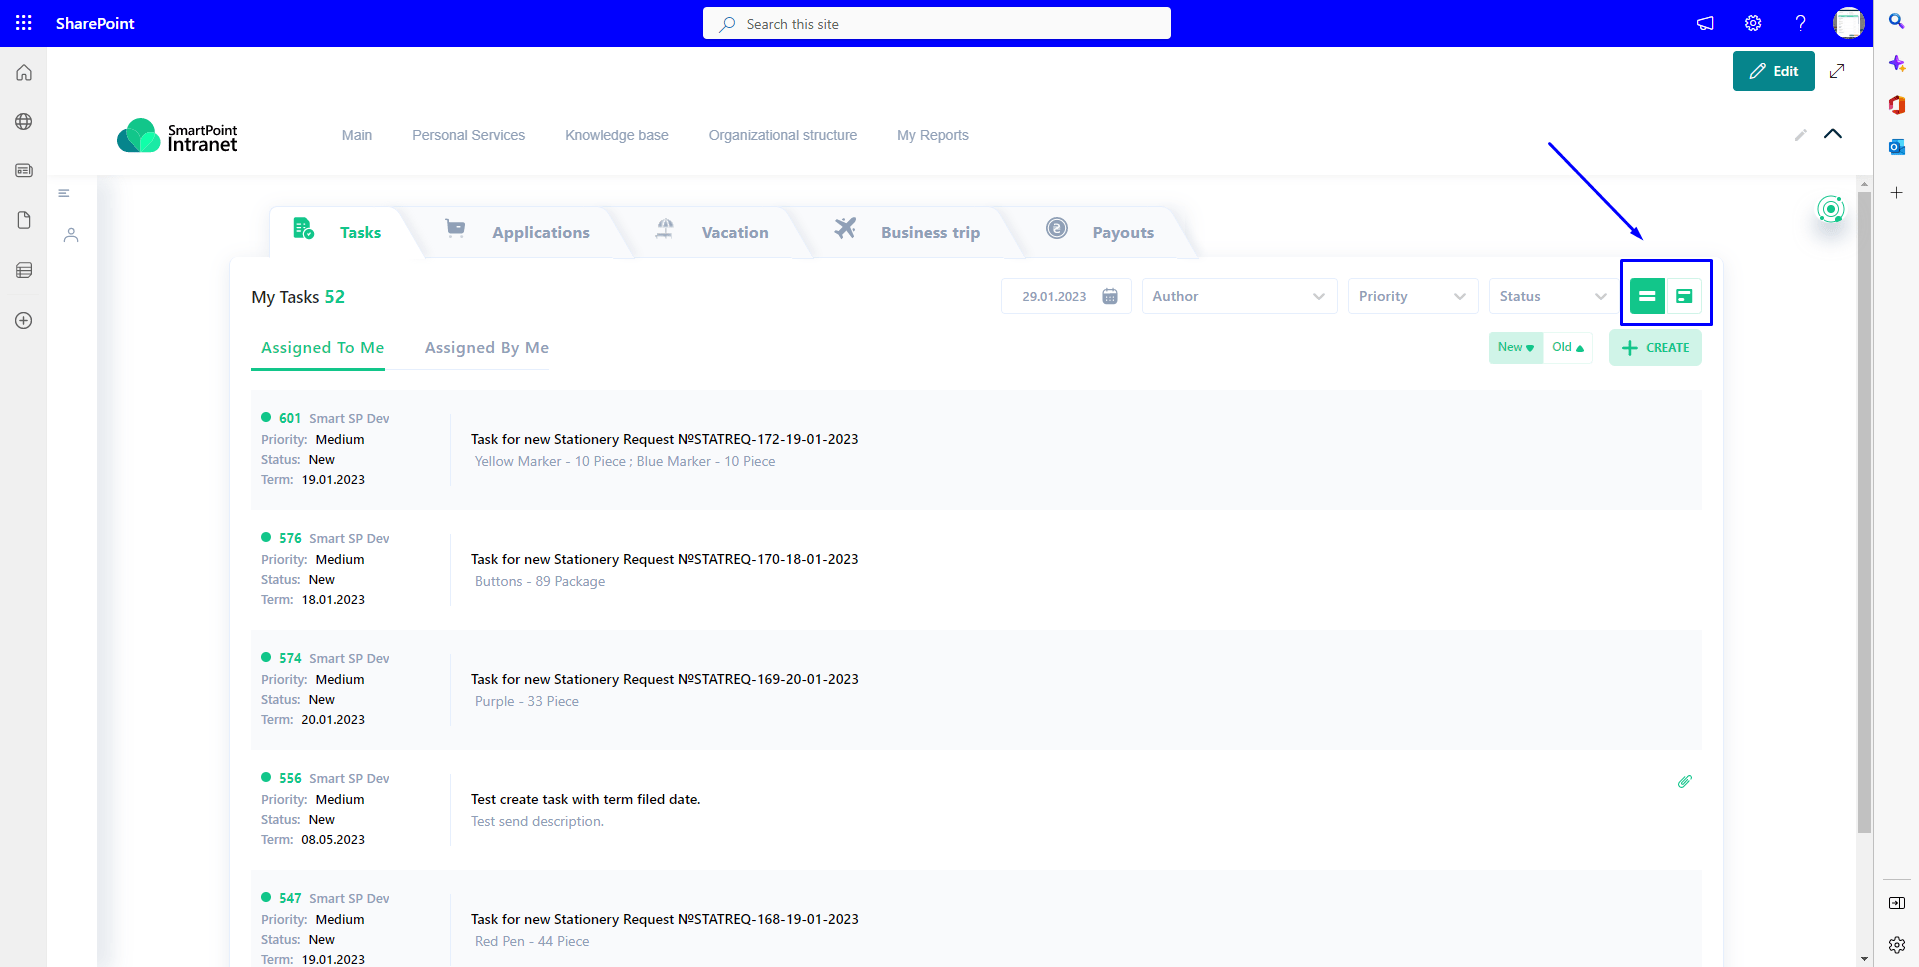Click the CREATE task button
1919x967 pixels.
point(1655,347)
